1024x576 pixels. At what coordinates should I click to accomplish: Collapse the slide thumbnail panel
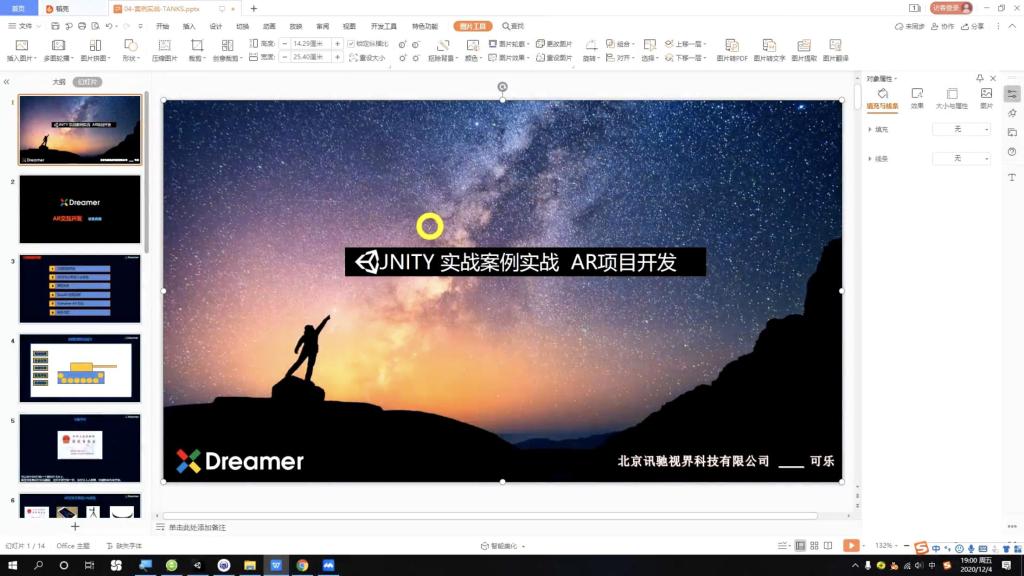pyautogui.click(x=7, y=82)
